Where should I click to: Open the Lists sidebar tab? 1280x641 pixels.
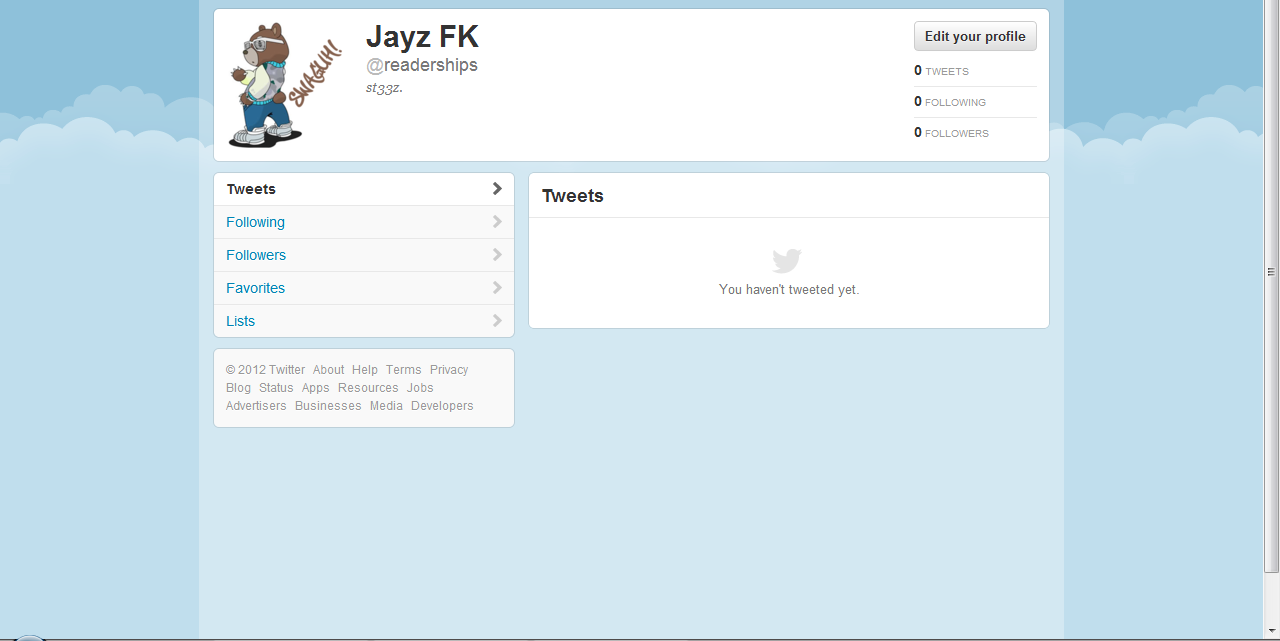point(364,321)
